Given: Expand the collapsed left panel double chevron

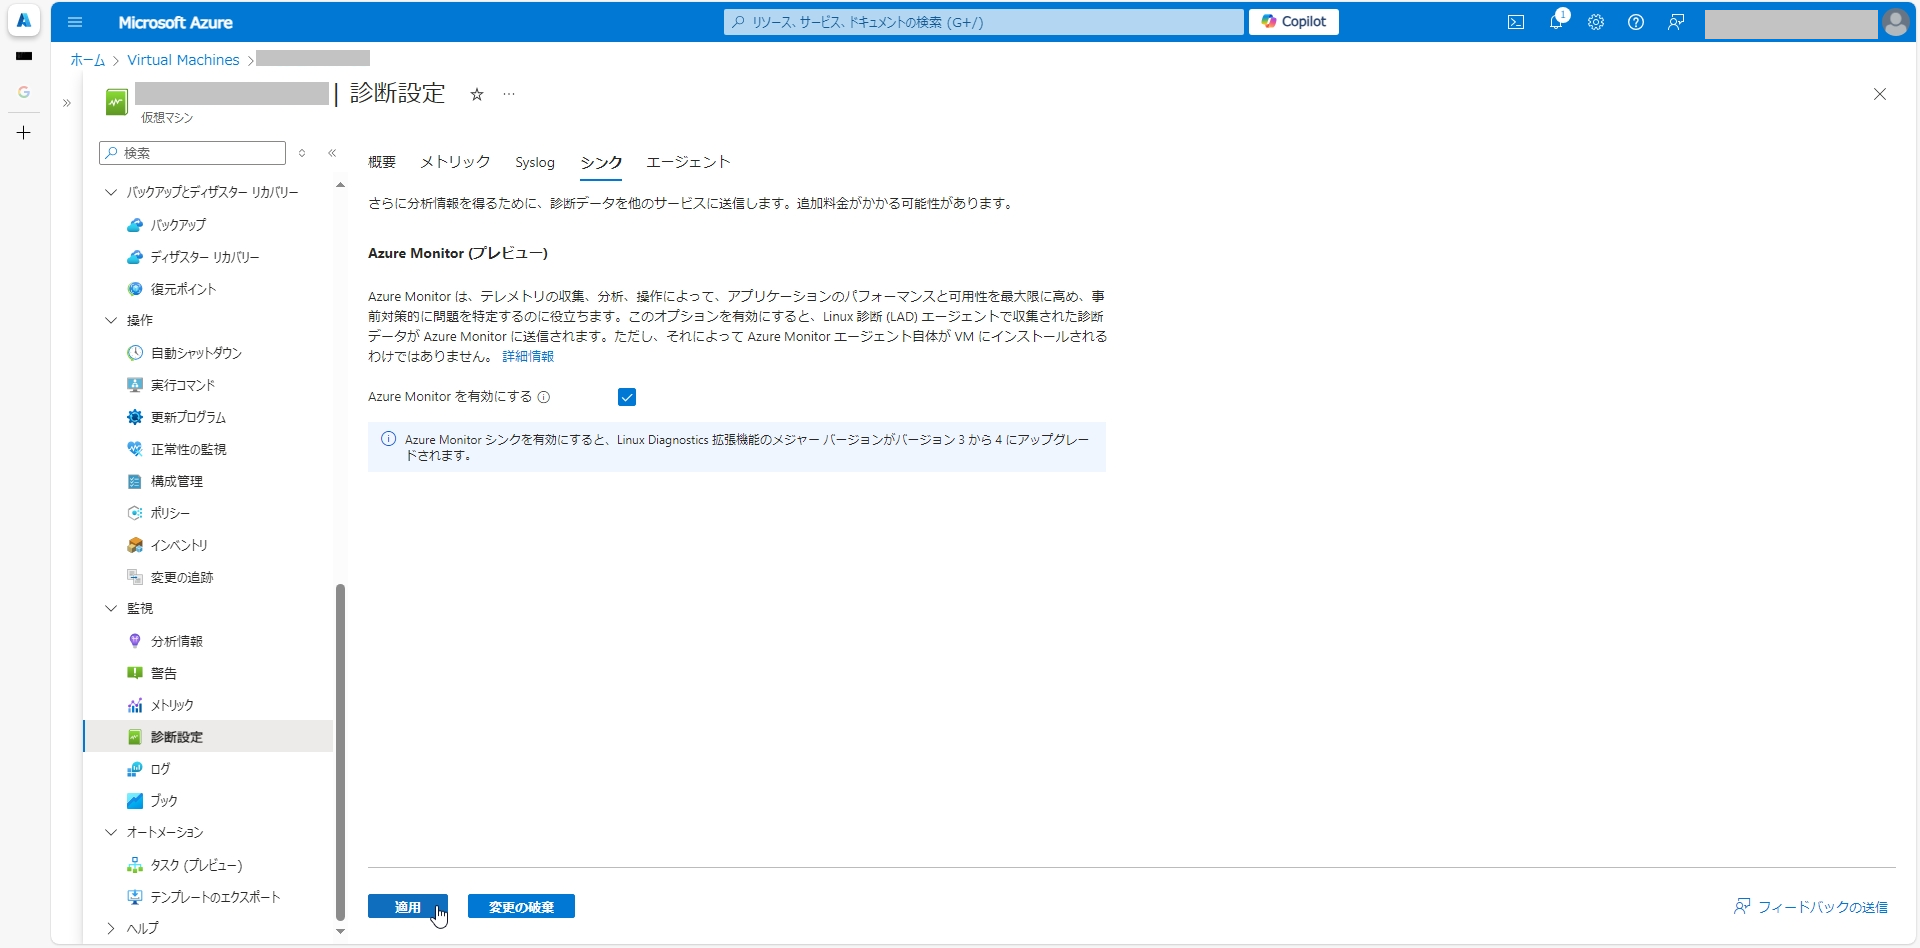Looking at the screenshot, I should [67, 103].
